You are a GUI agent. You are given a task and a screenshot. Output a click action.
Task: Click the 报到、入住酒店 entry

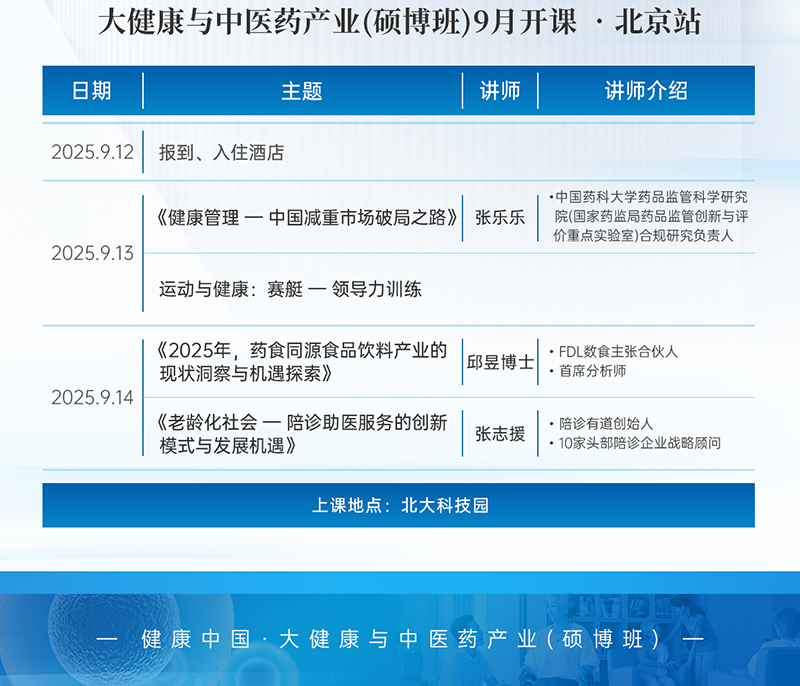coord(221,153)
